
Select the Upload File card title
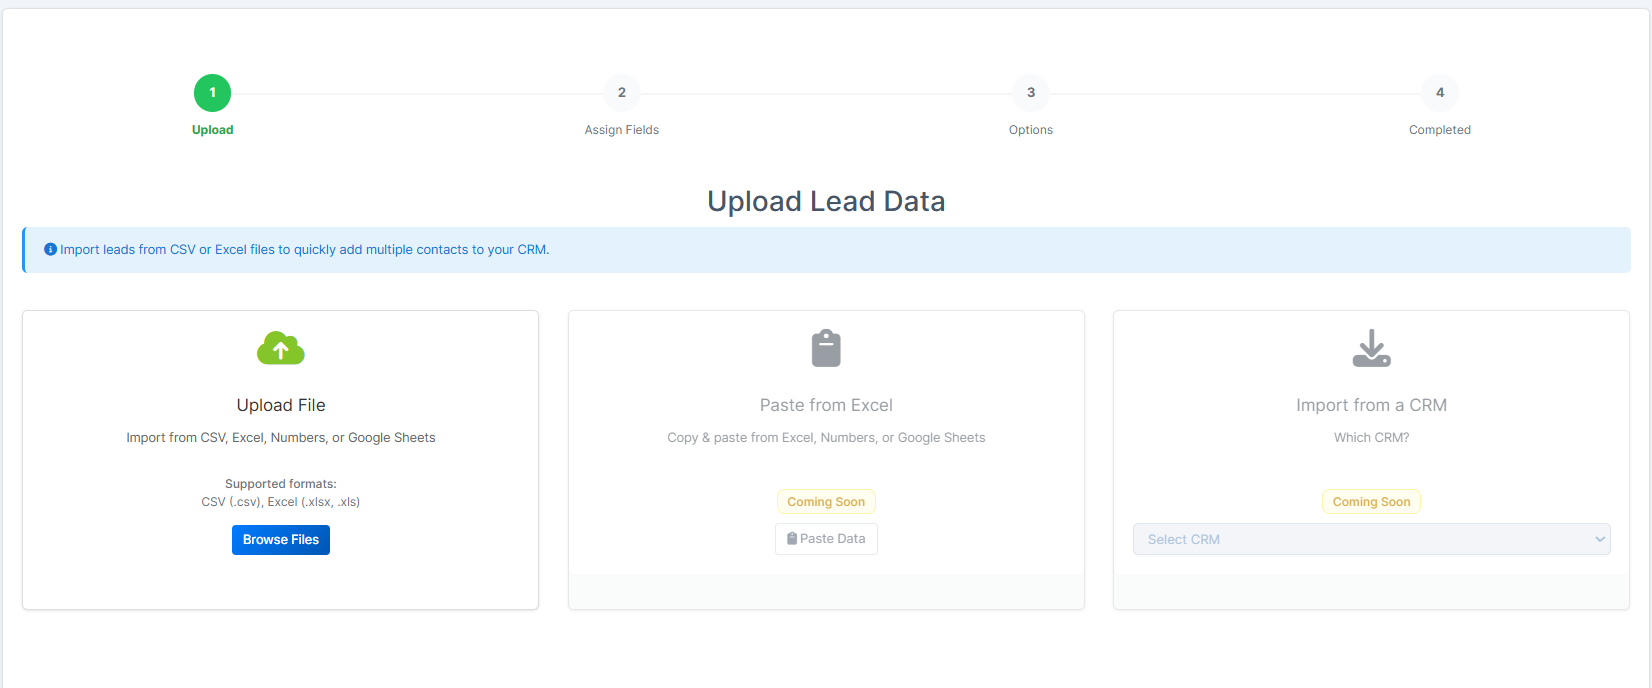coord(281,405)
